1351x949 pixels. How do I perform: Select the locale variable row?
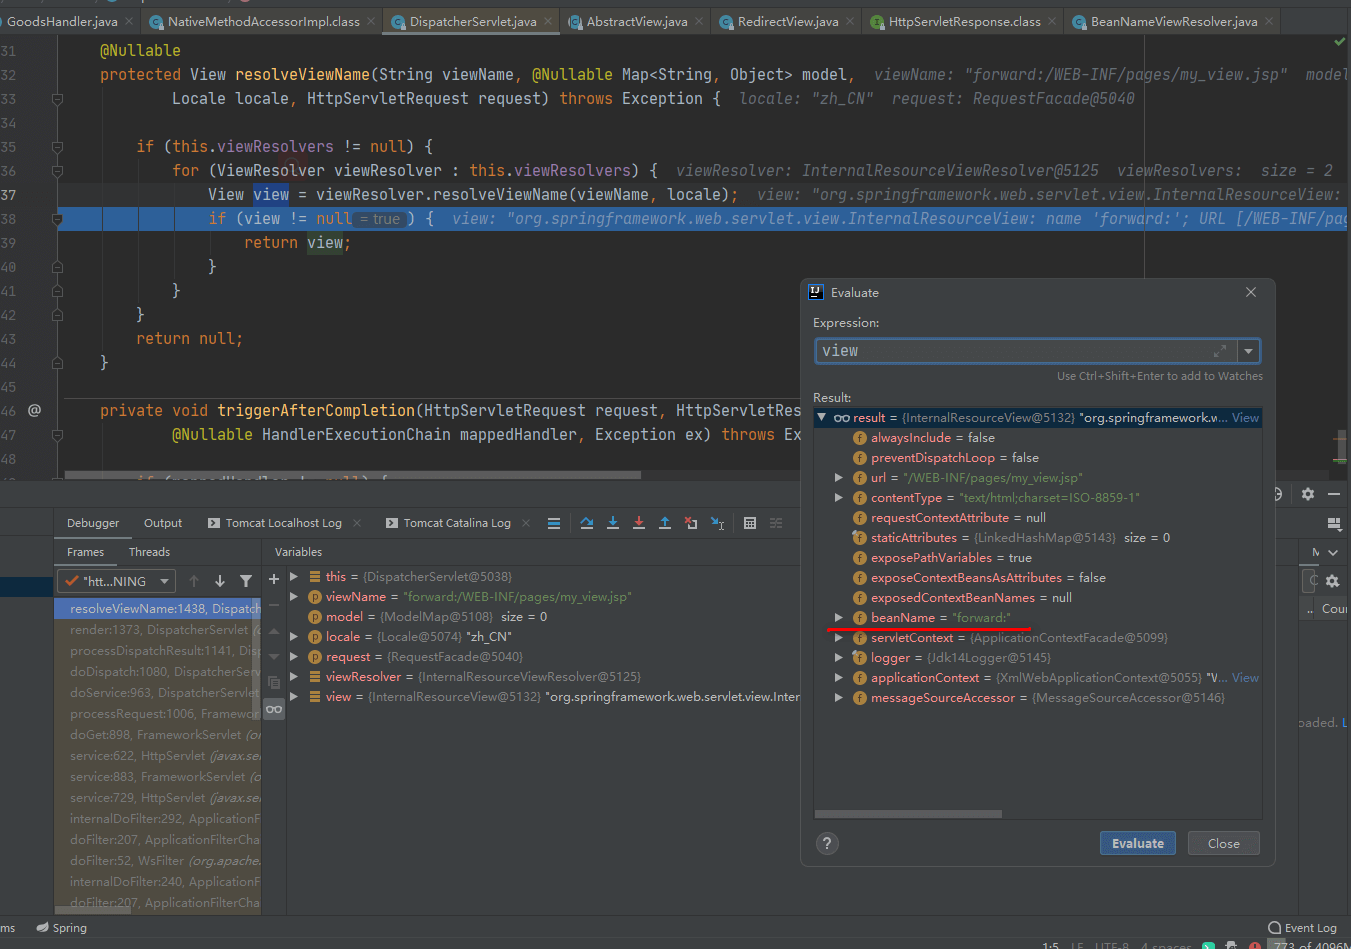(543, 637)
